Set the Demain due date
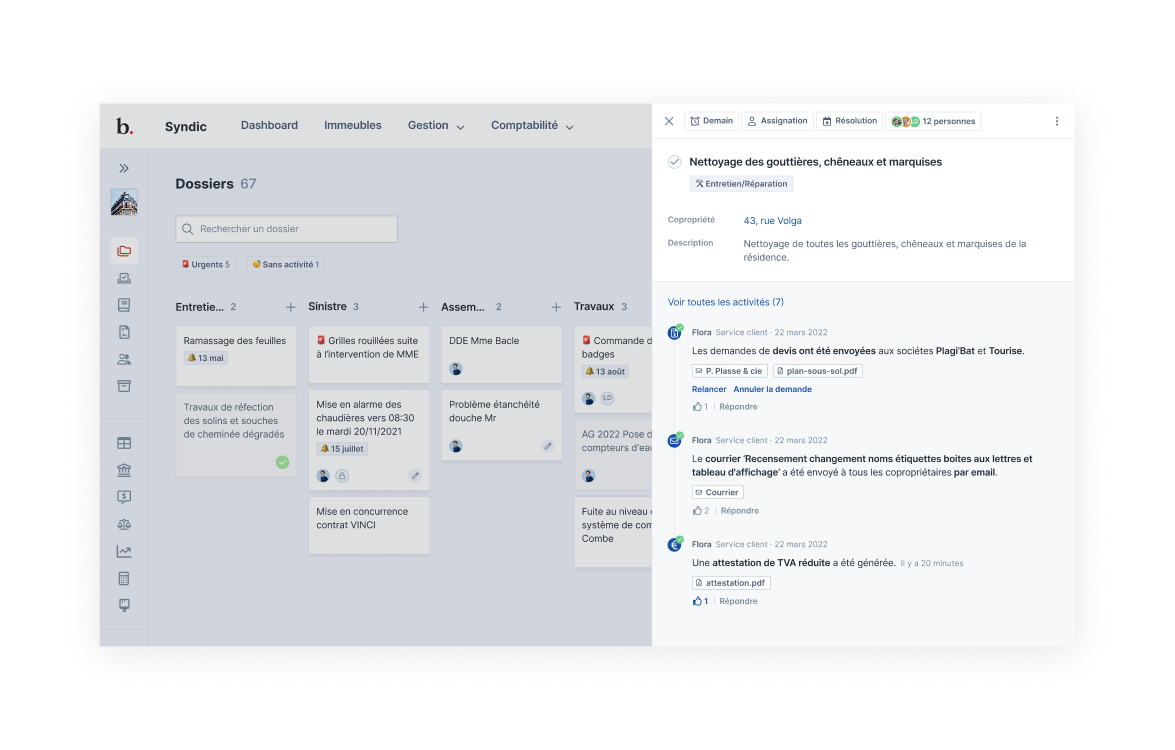This screenshot has width=1175, height=750. tap(711, 121)
